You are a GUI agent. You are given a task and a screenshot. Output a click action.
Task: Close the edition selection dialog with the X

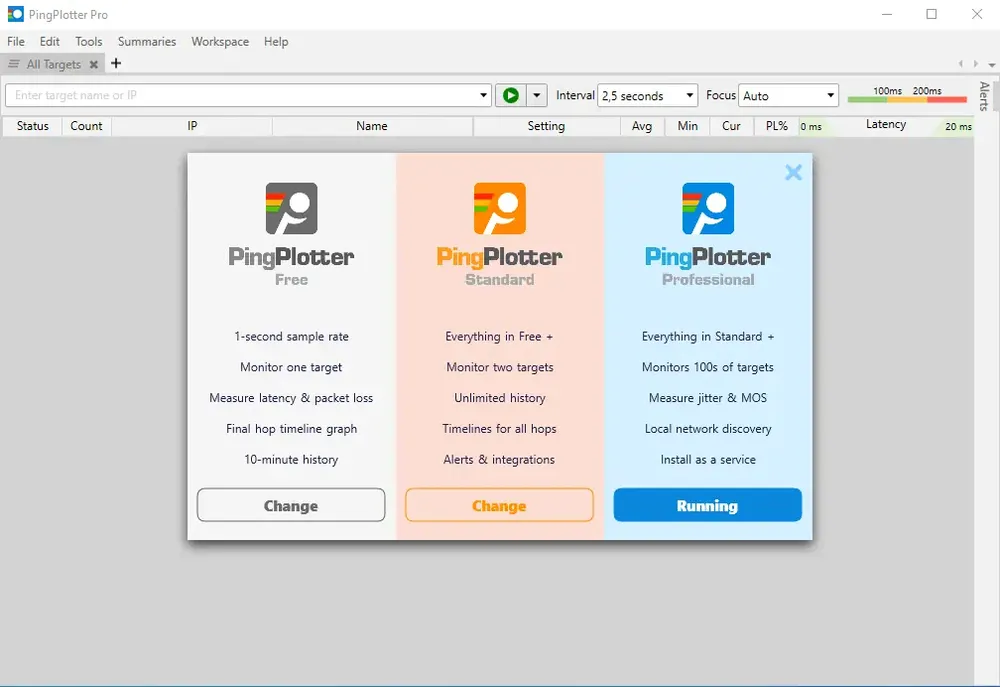(793, 172)
